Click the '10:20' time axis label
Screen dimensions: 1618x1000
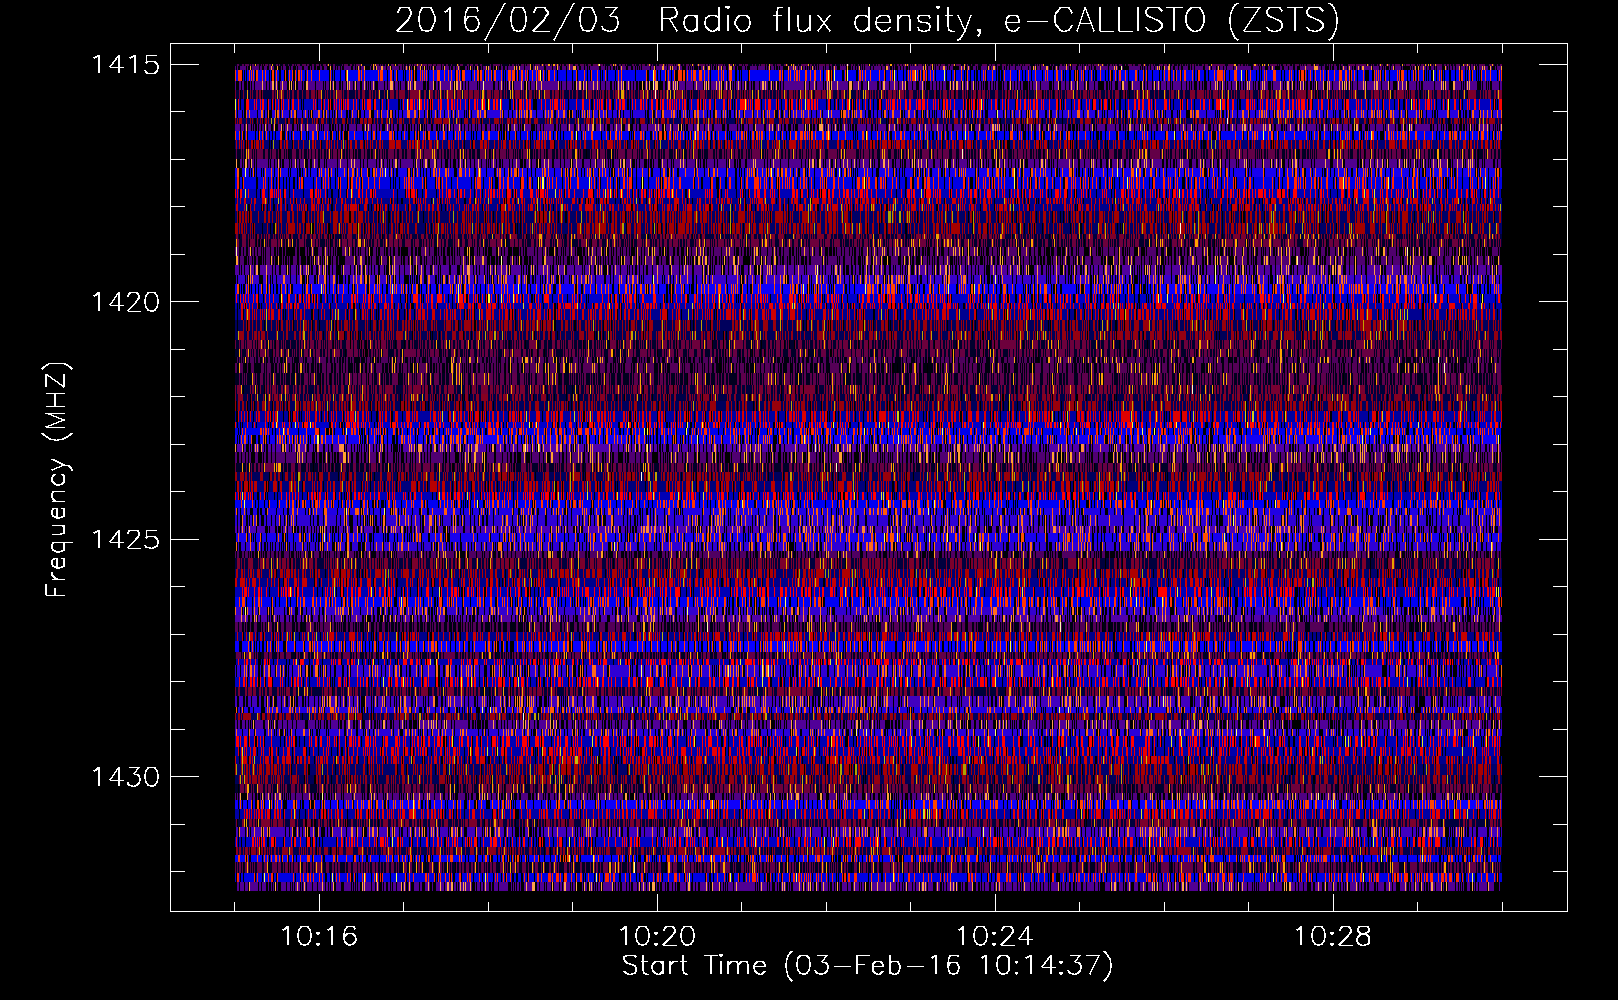click(x=657, y=937)
